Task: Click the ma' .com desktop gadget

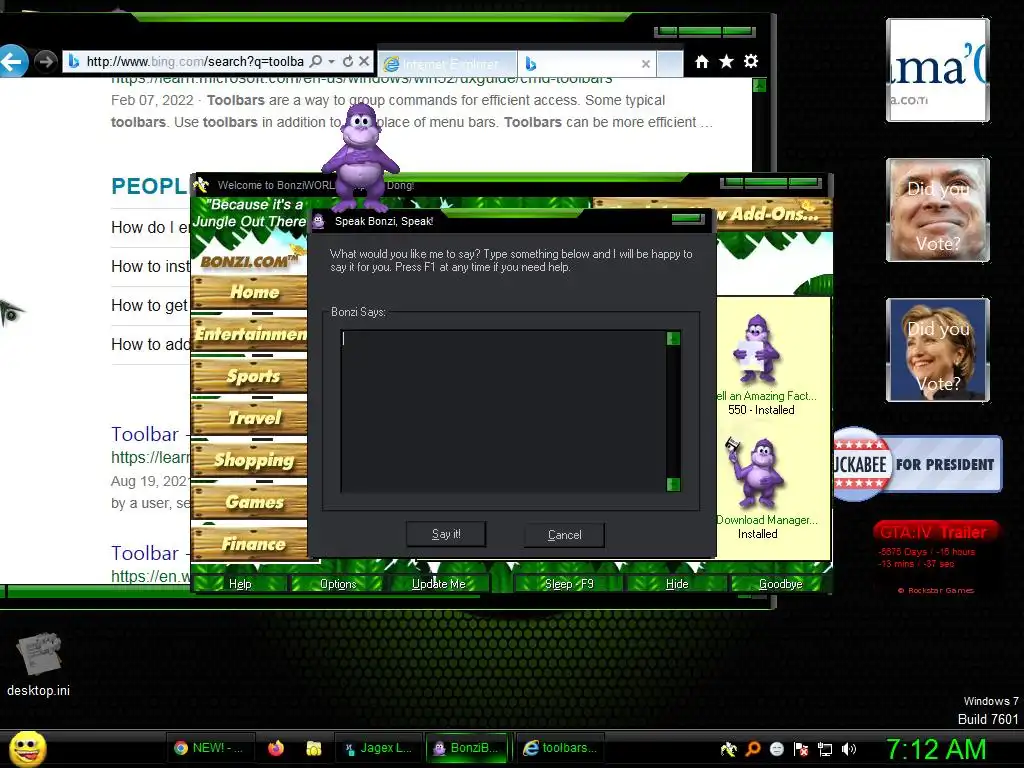Action: (938, 70)
